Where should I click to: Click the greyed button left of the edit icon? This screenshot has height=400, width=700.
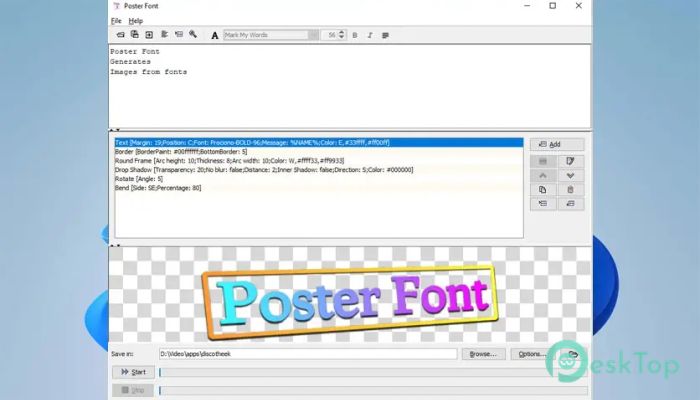coord(543,161)
